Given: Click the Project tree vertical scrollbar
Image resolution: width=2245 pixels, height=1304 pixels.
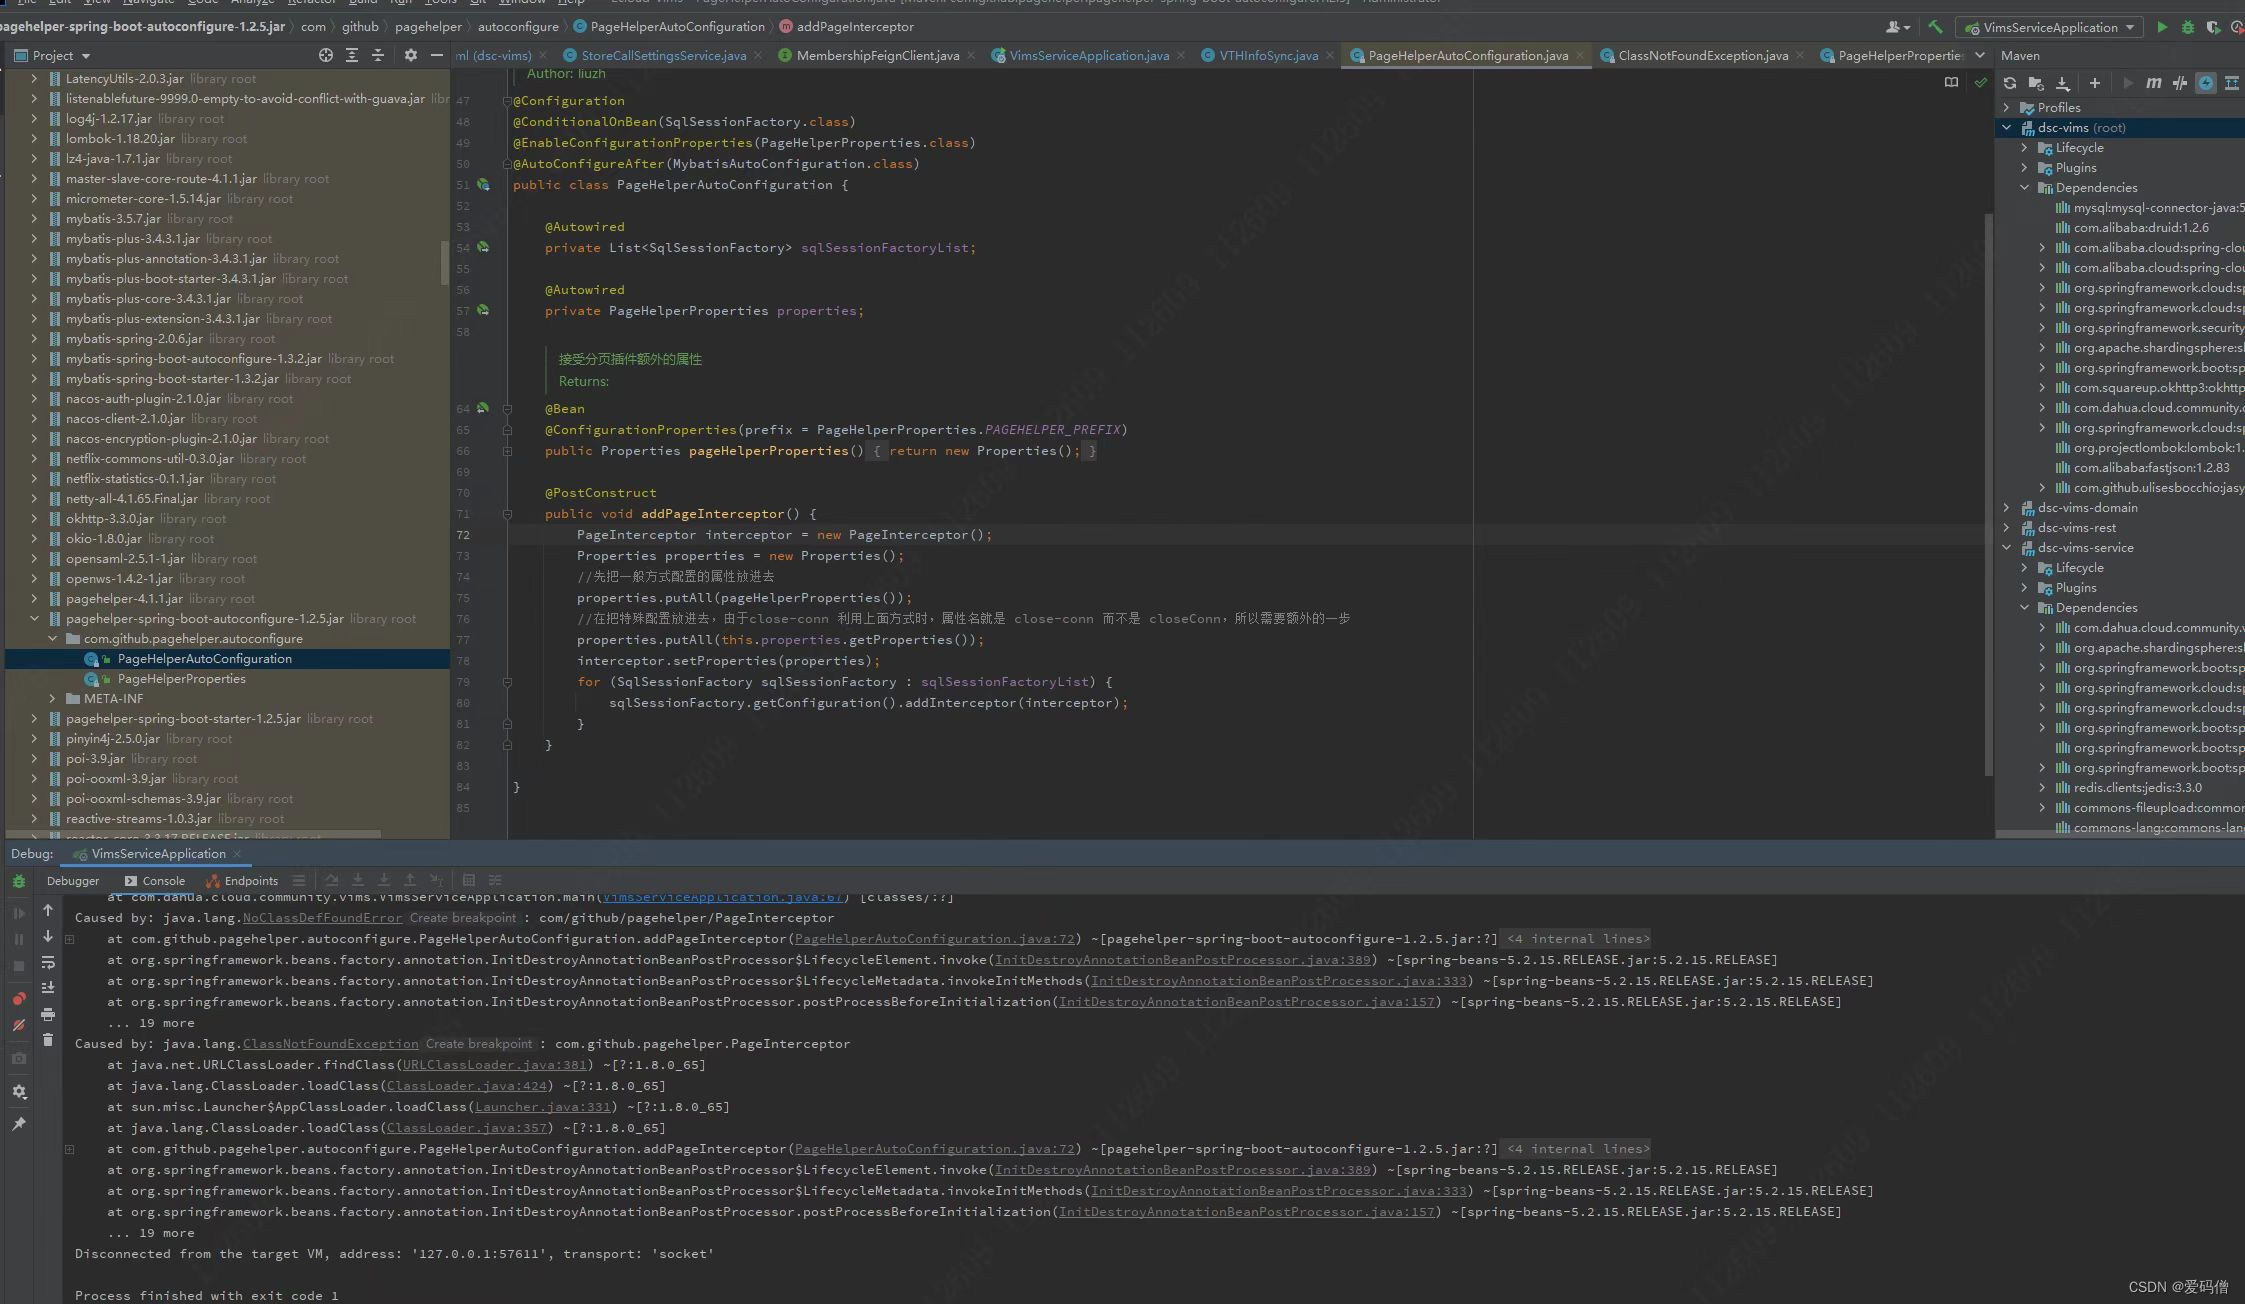Looking at the screenshot, I should pyautogui.click(x=444, y=262).
